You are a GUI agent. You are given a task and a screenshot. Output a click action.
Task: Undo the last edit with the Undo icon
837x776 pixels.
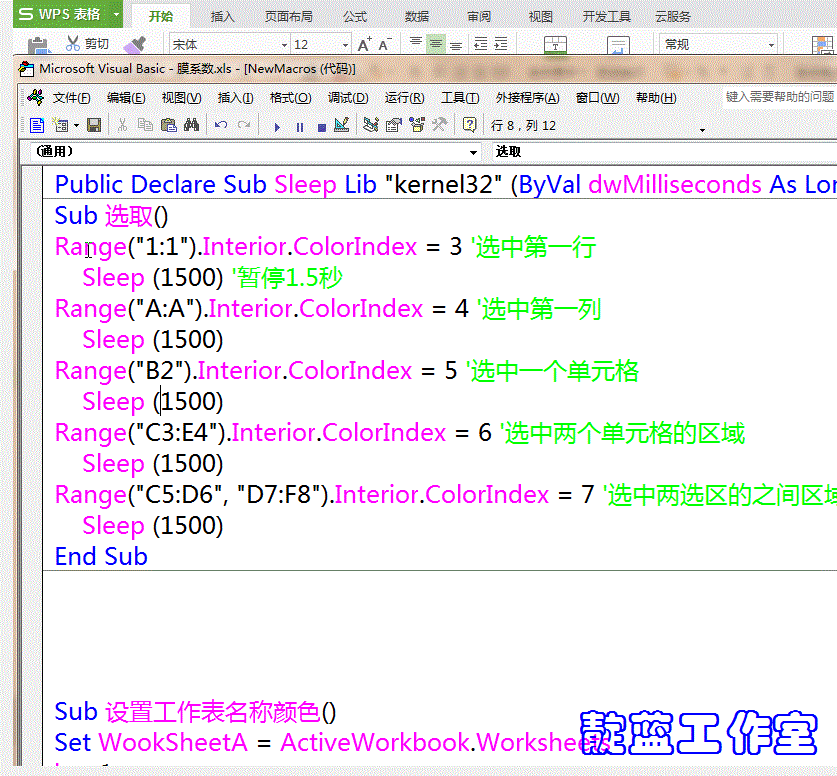tap(220, 124)
